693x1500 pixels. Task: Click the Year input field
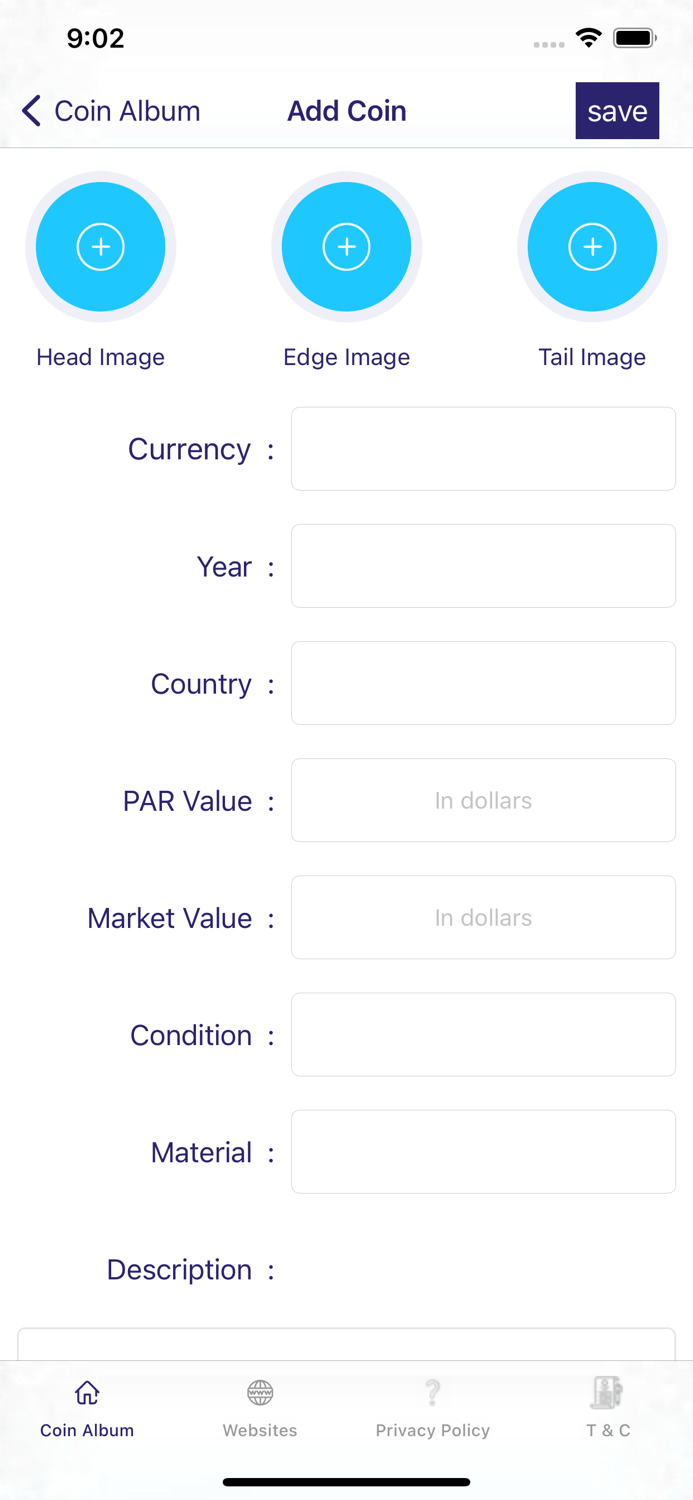coord(483,565)
